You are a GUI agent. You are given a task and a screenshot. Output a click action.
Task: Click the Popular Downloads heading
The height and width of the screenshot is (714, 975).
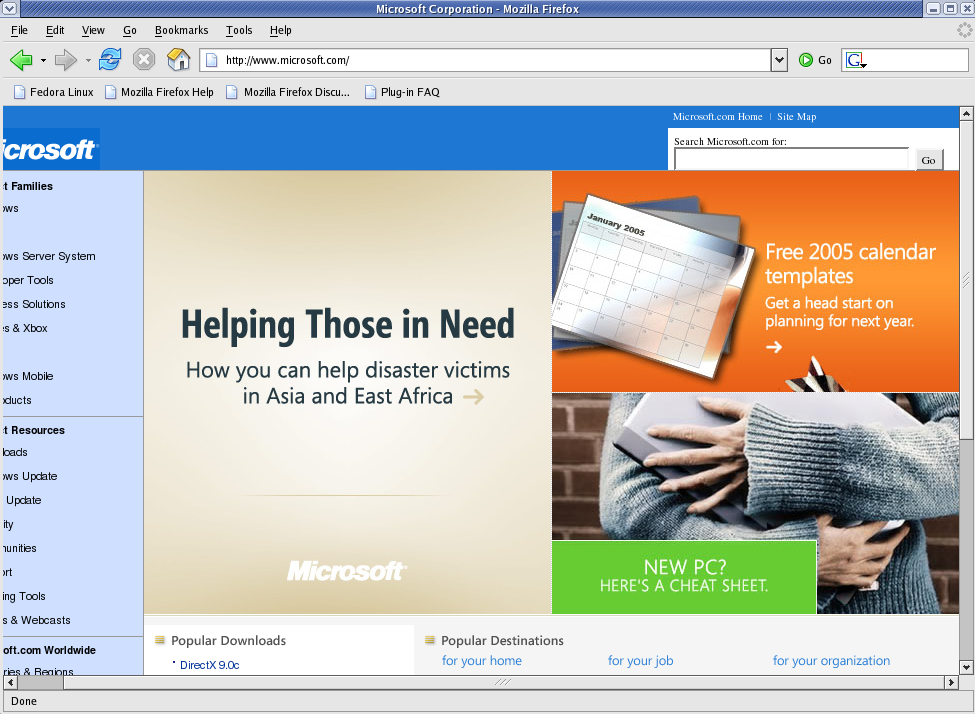pos(228,641)
